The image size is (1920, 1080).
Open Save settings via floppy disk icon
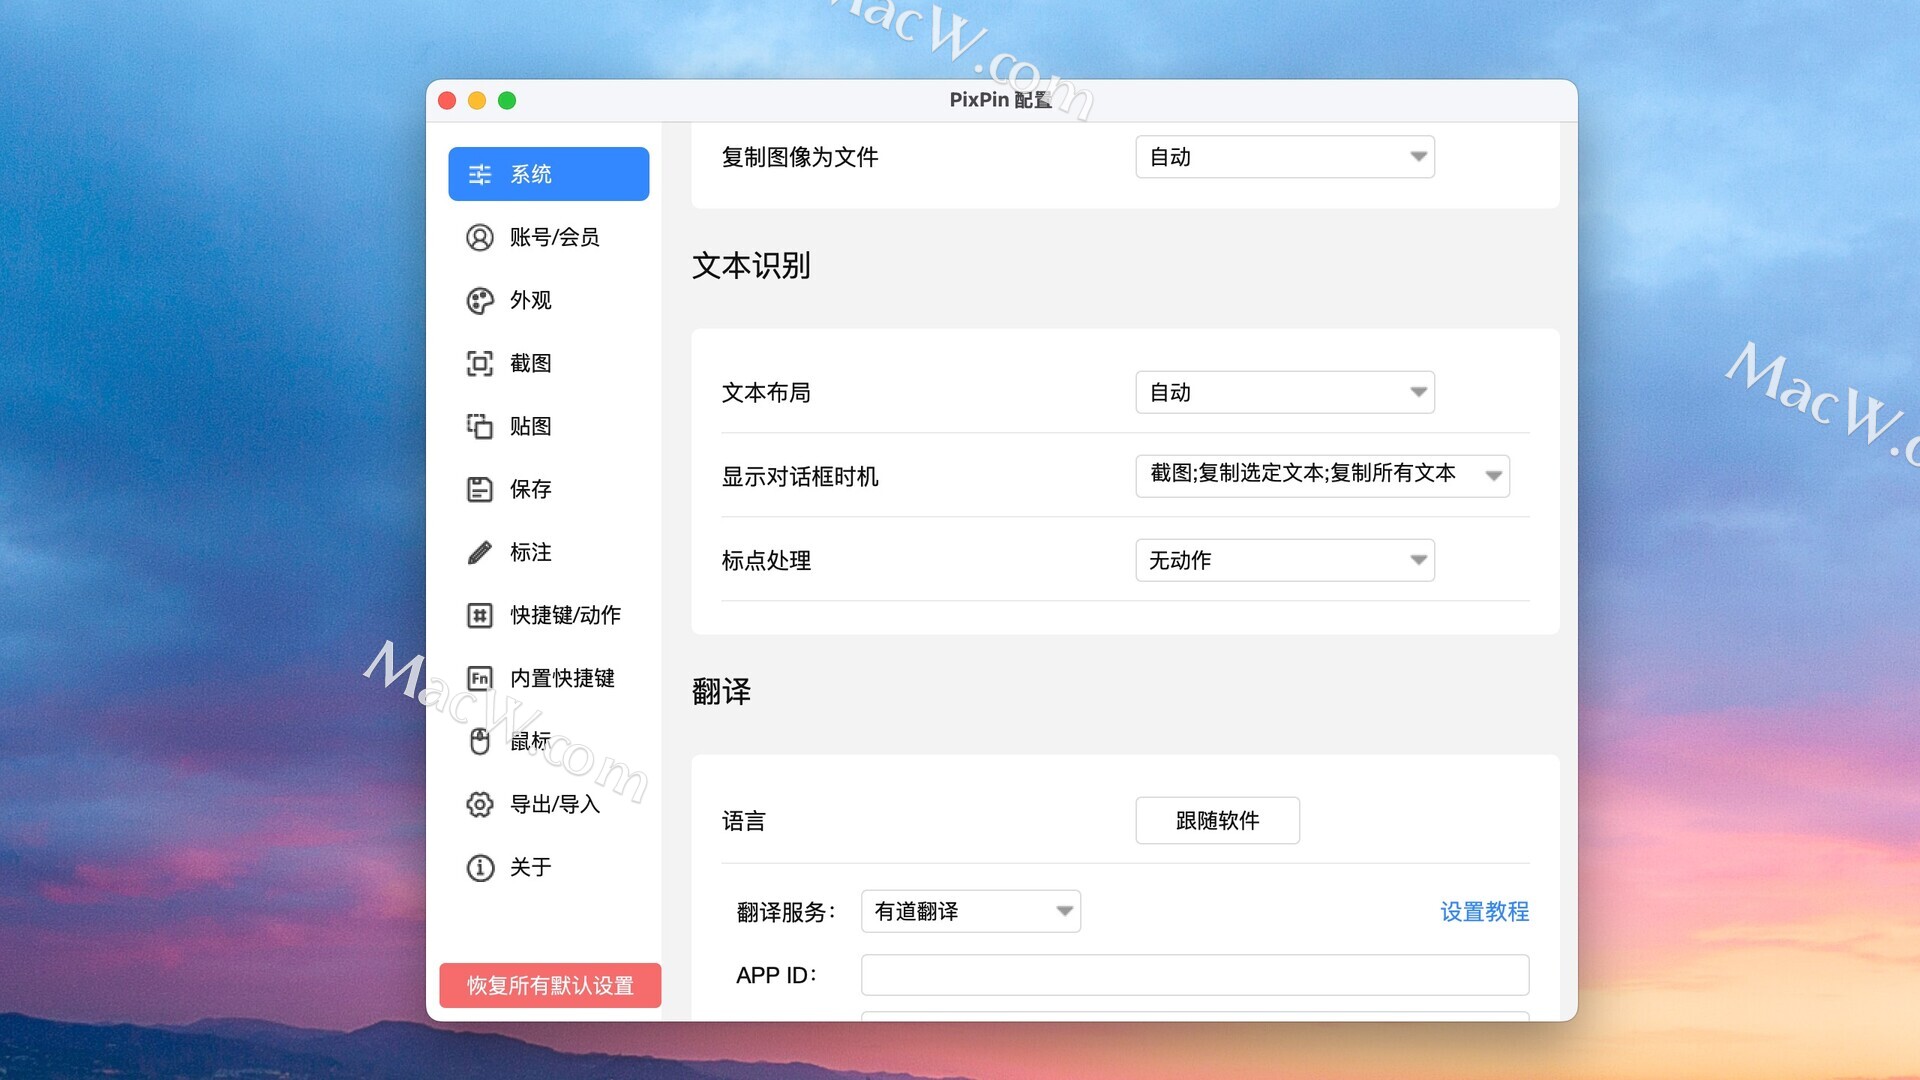480,489
